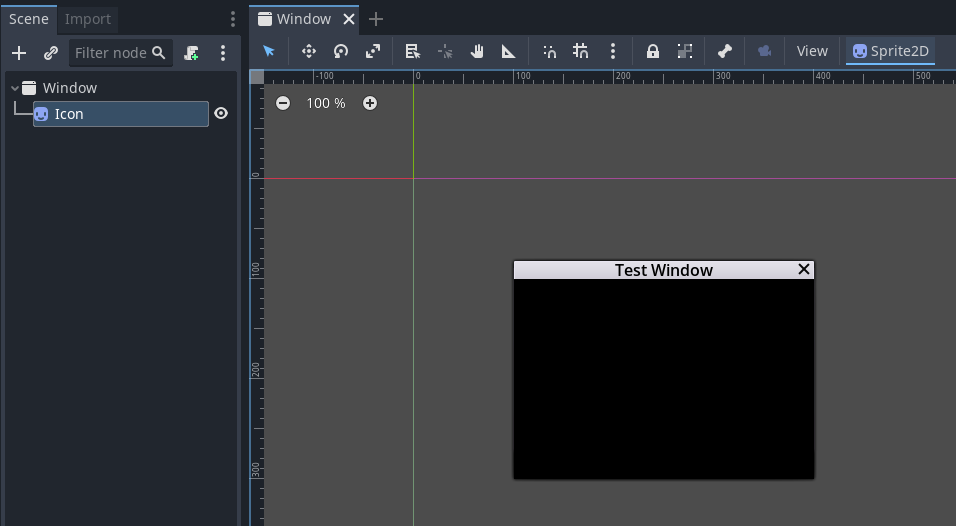
Task: Open the View menu
Action: click(x=812, y=51)
